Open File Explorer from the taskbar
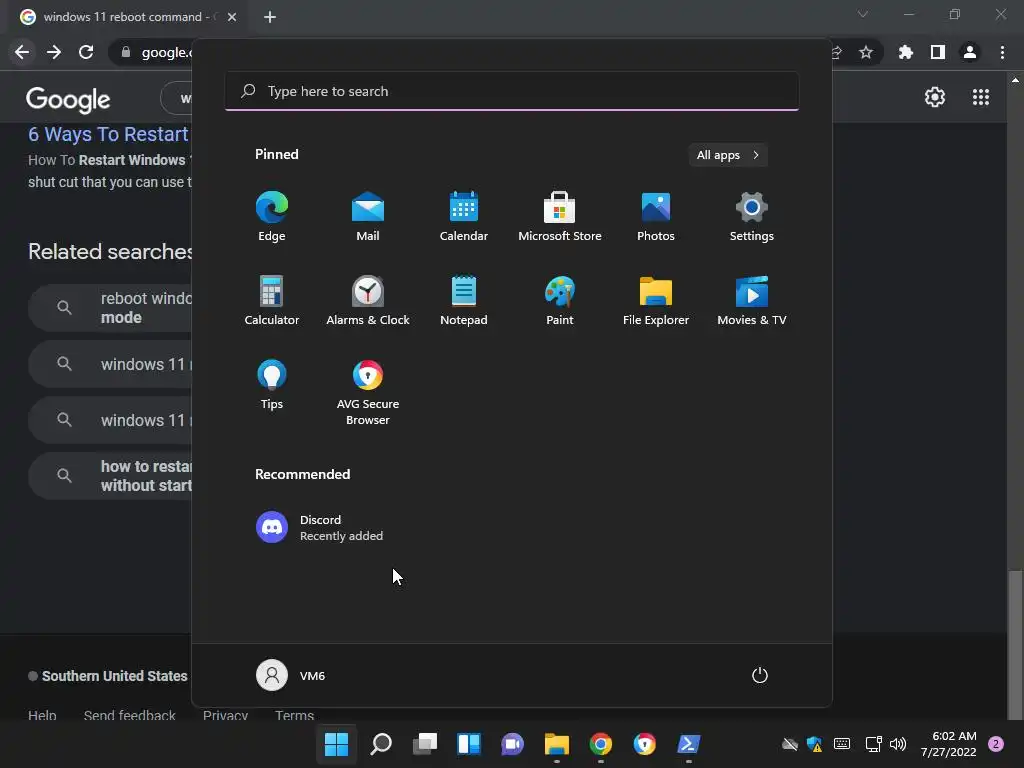 556,744
